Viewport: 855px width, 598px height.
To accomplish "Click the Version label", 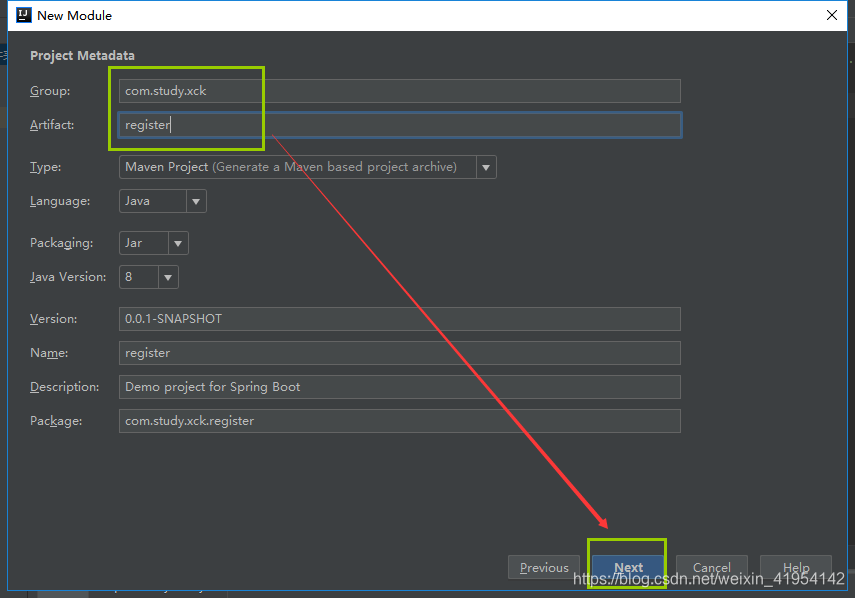I will click(53, 319).
